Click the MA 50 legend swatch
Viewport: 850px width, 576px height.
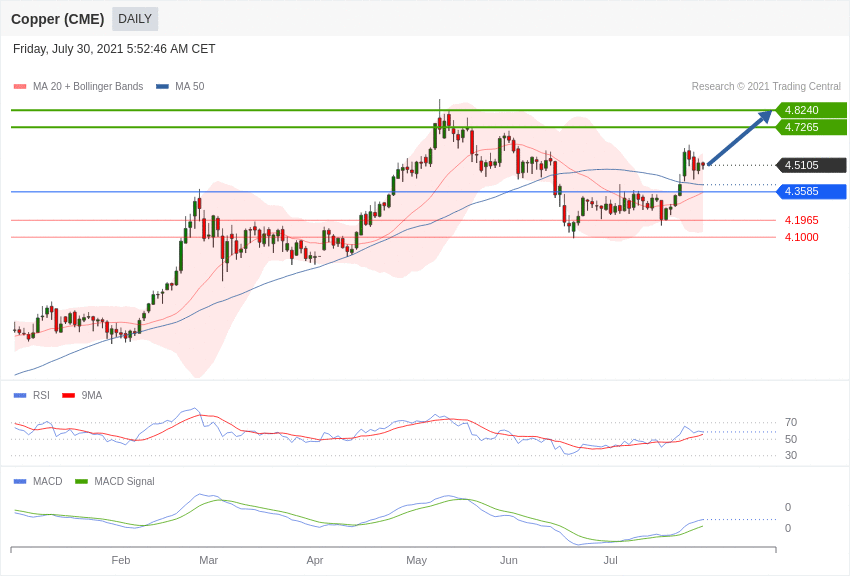(163, 87)
